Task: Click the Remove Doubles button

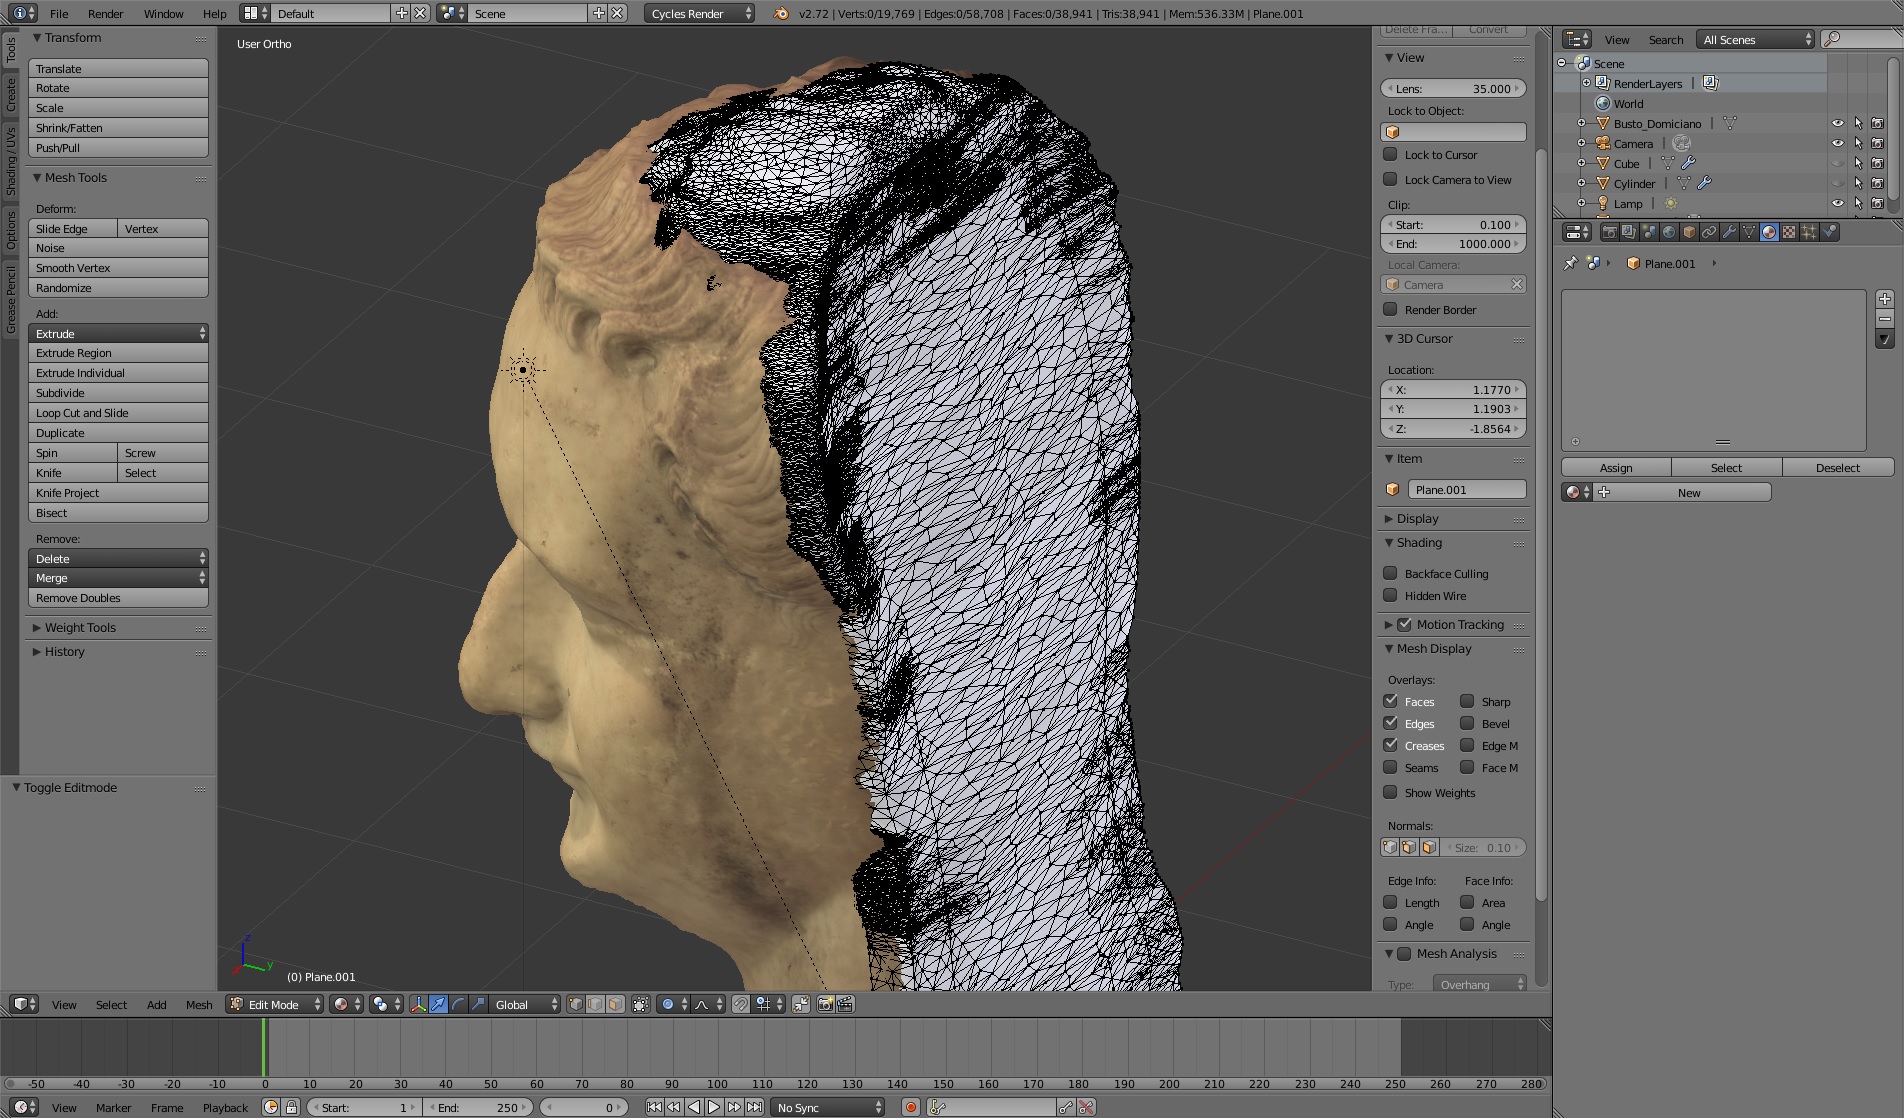Action: (x=118, y=598)
